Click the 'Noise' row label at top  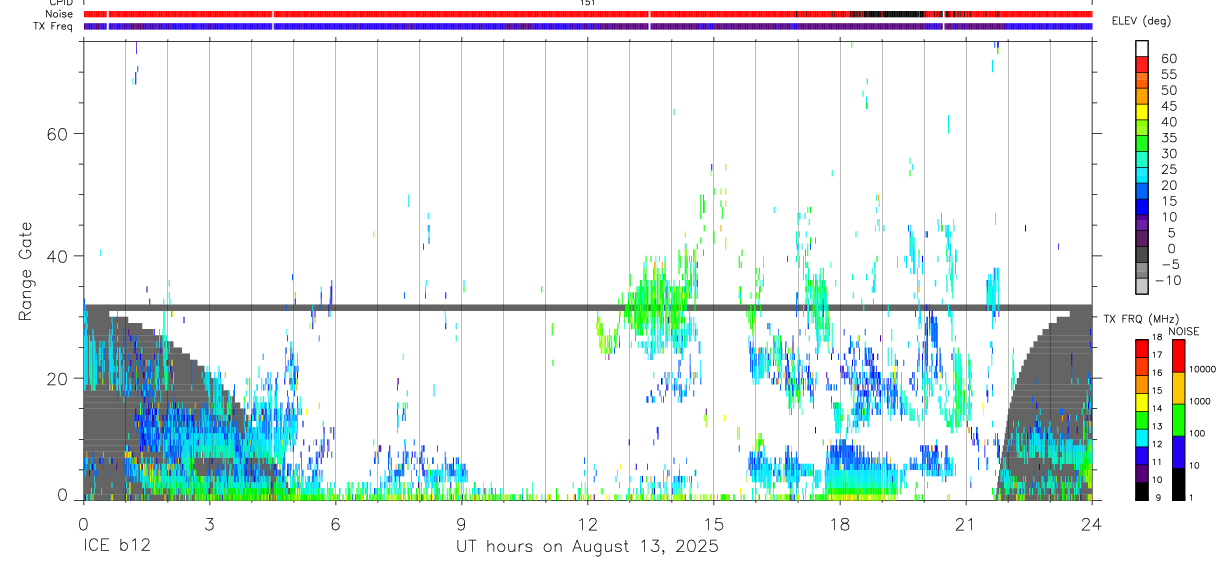[x=60, y=15]
